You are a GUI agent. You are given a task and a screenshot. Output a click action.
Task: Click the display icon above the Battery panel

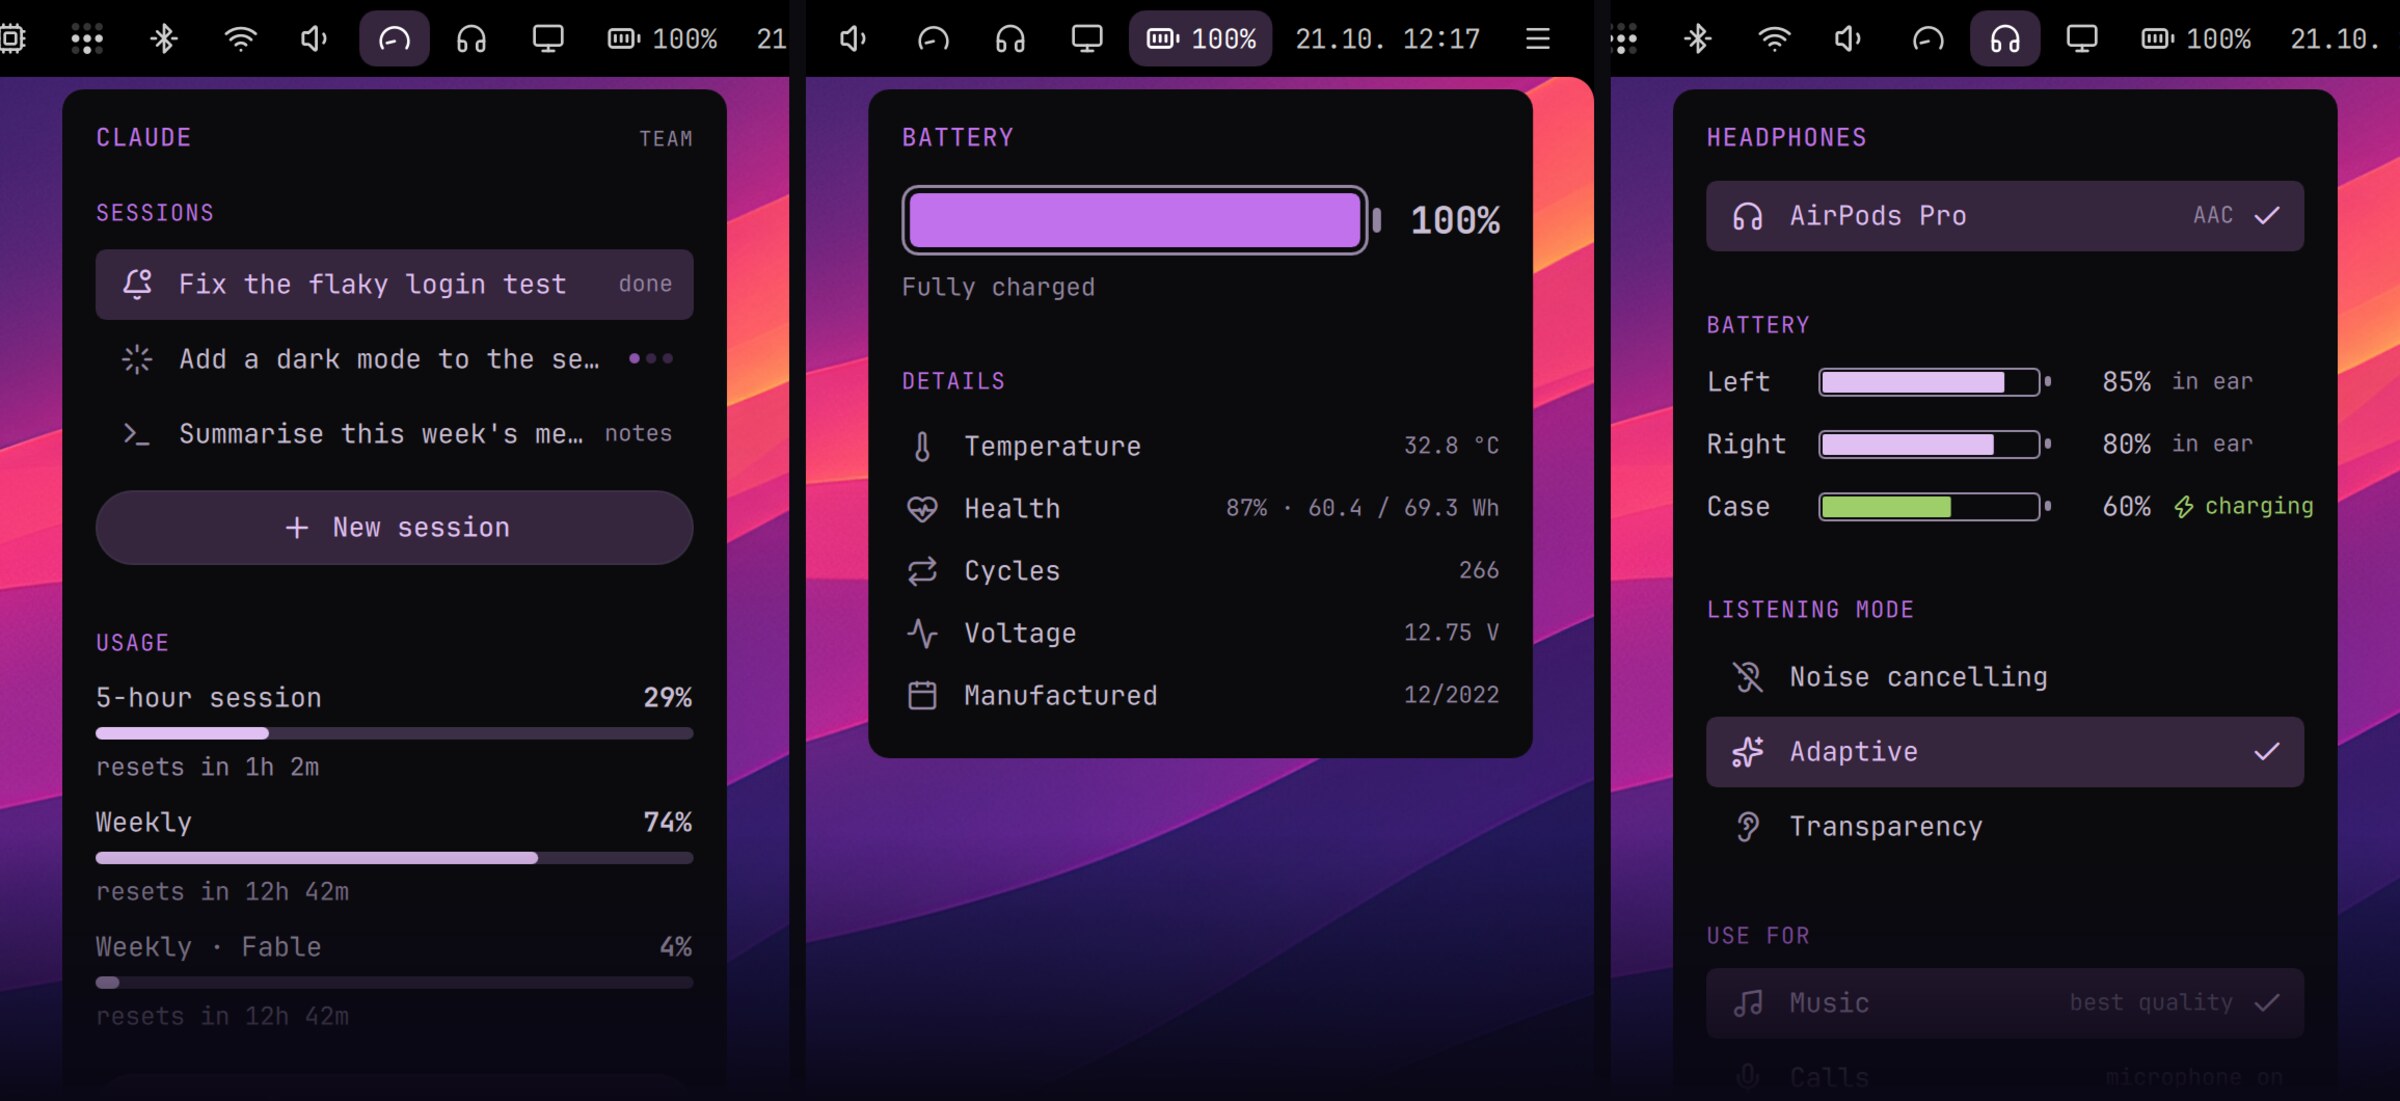[1086, 39]
